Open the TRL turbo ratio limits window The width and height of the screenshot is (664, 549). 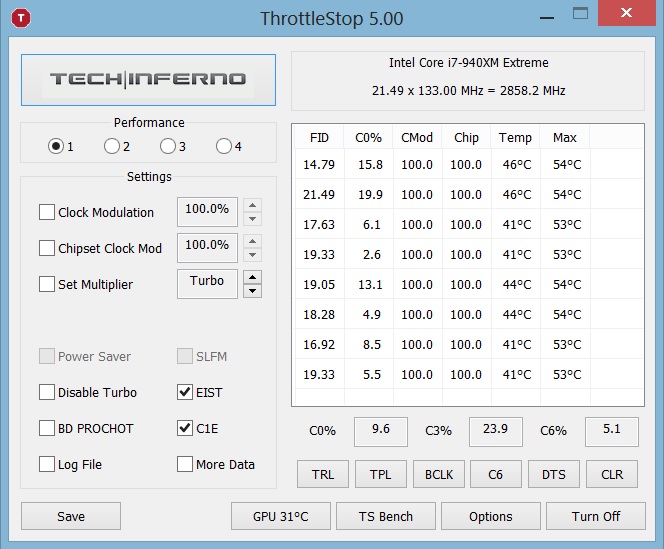(323, 474)
